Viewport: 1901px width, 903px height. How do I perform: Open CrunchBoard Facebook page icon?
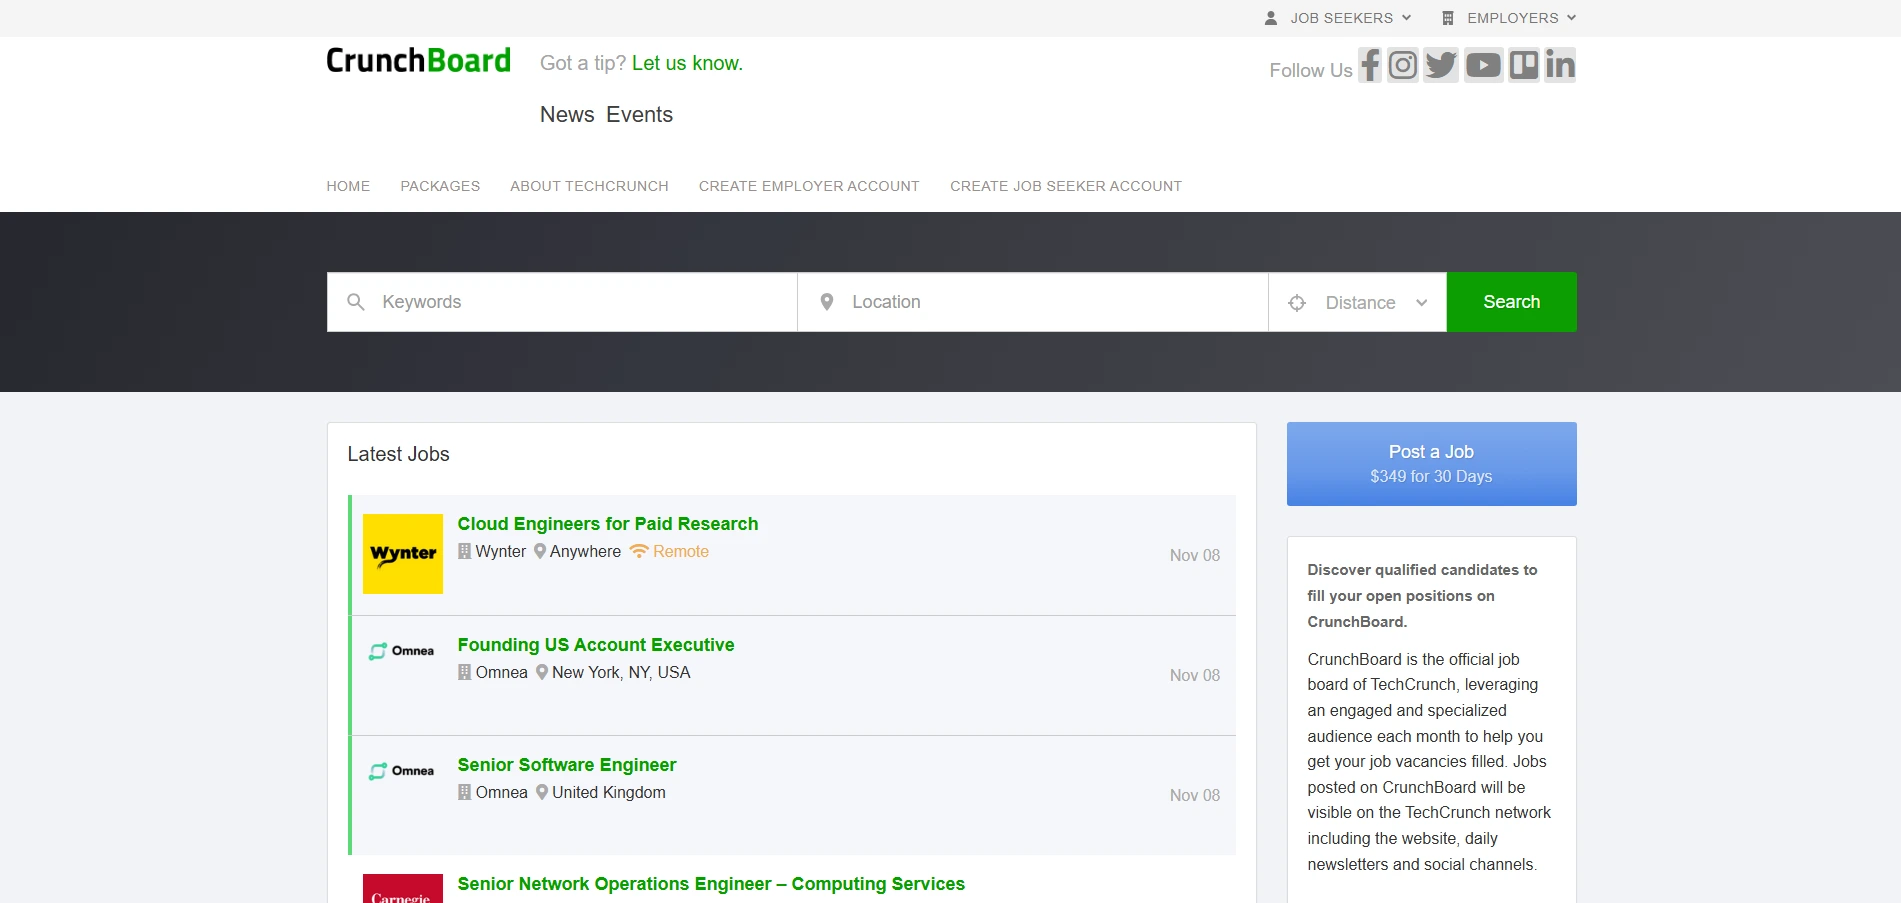coord(1370,65)
